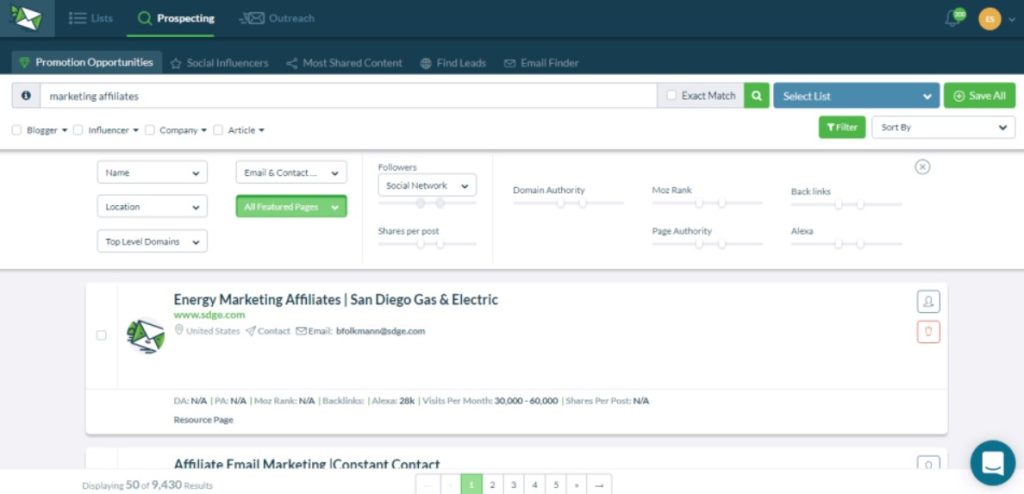Tick the Company checkbox
The width and height of the screenshot is (1024, 494).
(150, 130)
